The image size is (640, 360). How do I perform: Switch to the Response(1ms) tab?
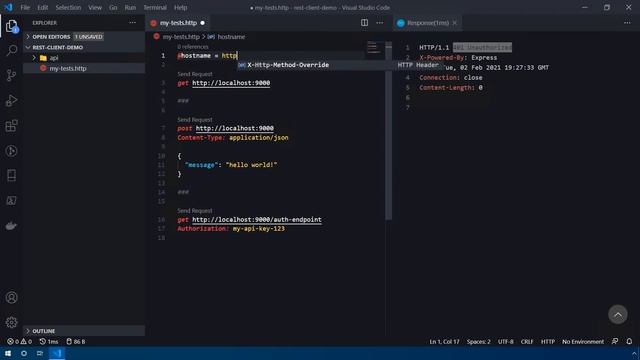click(x=428, y=23)
